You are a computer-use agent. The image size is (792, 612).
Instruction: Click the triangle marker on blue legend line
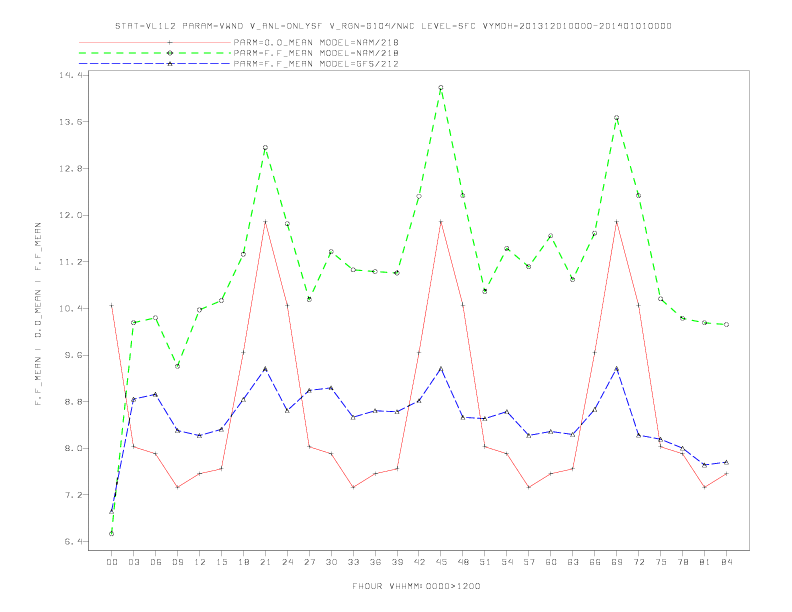[170, 64]
